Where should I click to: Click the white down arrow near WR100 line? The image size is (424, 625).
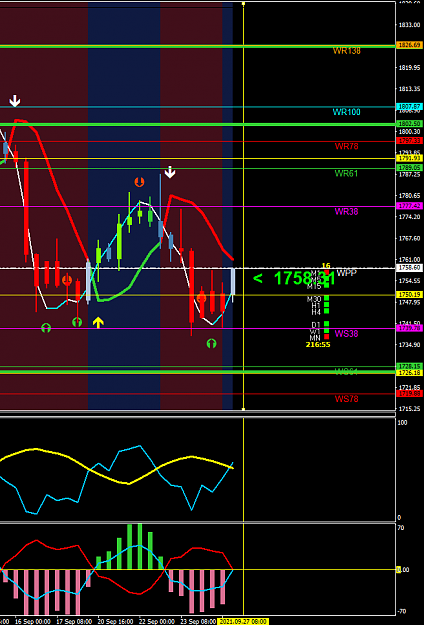15,101
